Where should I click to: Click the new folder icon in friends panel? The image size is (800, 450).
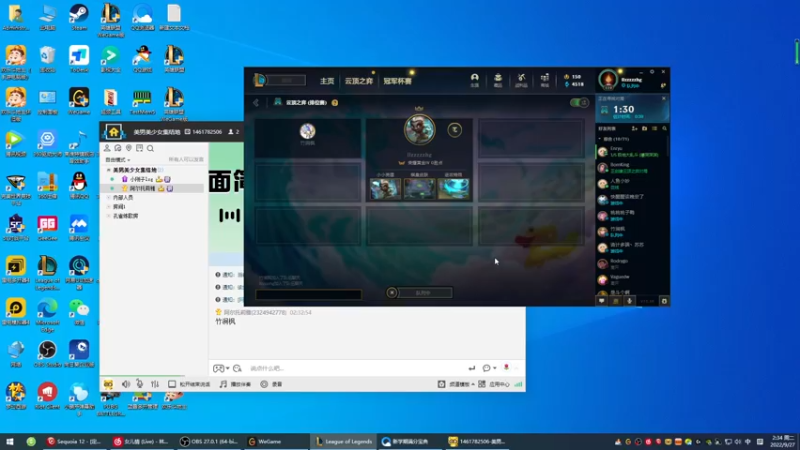pyautogui.click(x=644, y=129)
